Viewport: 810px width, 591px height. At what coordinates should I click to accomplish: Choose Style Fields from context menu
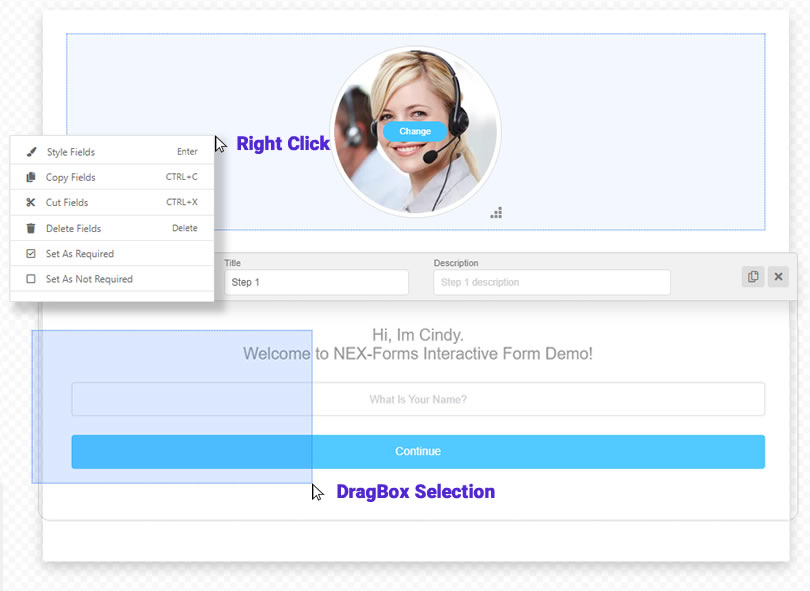click(x=112, y=152)
